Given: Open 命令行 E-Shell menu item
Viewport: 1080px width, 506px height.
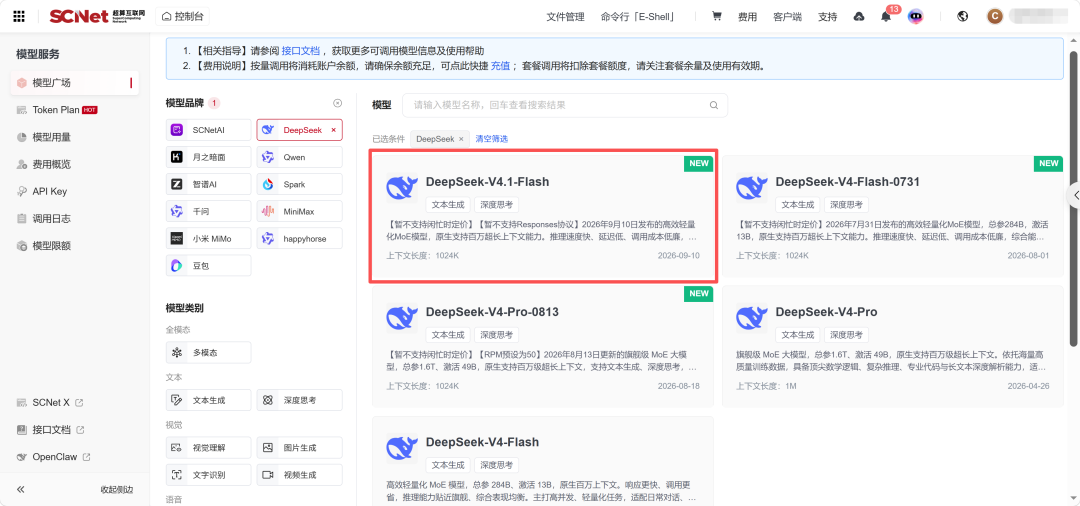Looking at the screenshot, I should pos(638,17).
